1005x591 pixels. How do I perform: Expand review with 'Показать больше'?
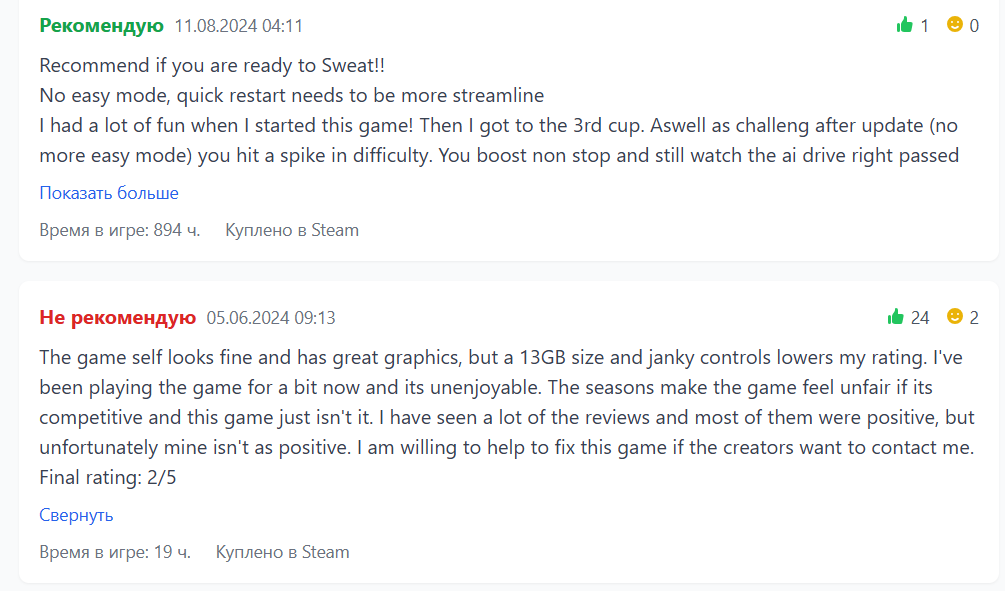(109, 193)
